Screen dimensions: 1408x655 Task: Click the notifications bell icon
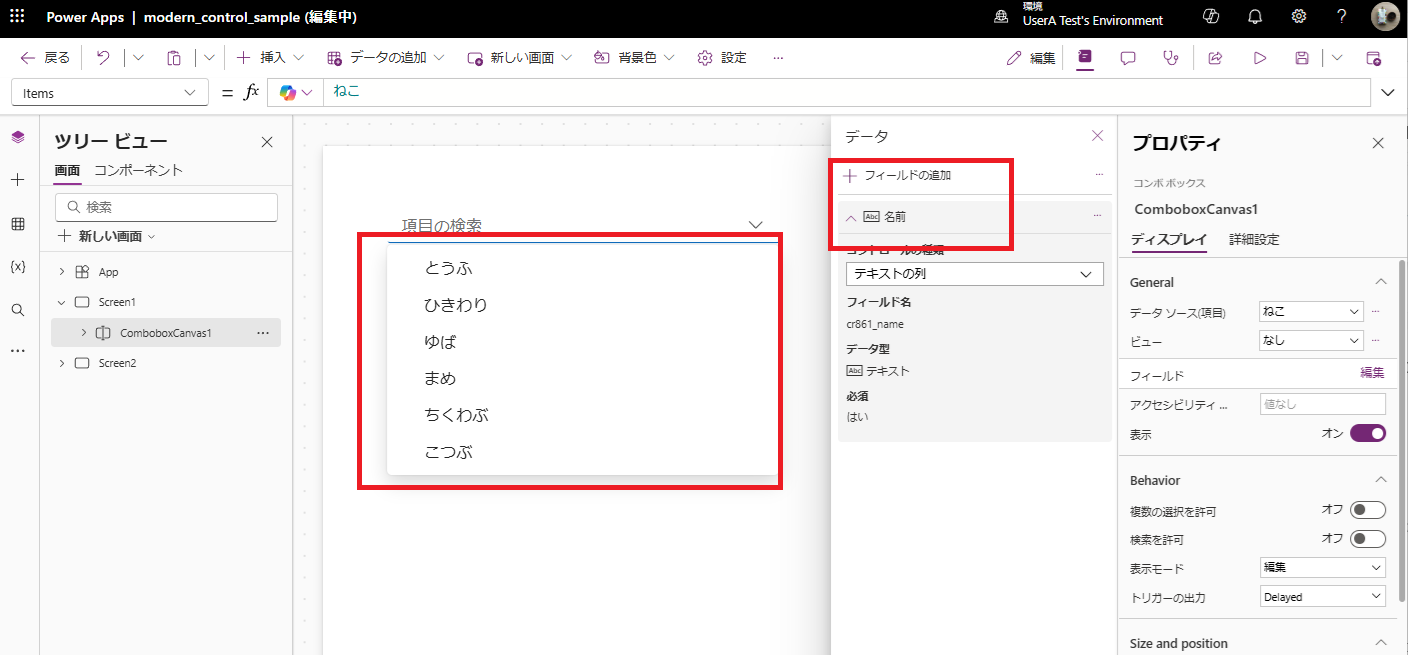click(x=1255, y=17)
